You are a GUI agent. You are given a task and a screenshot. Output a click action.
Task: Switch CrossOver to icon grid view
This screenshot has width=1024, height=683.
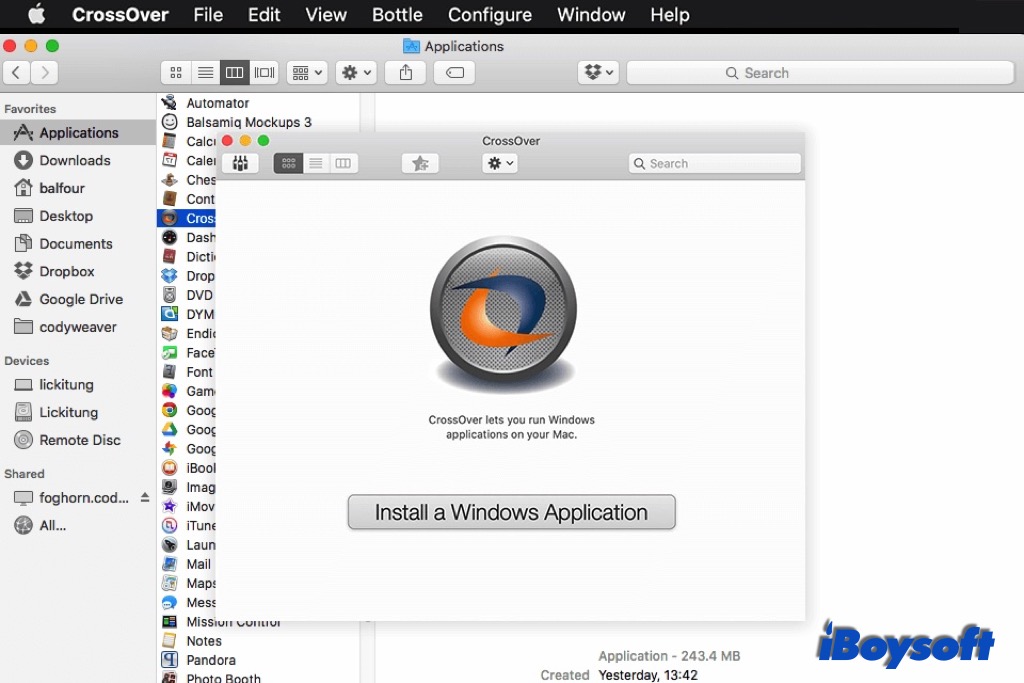[289, 163]
